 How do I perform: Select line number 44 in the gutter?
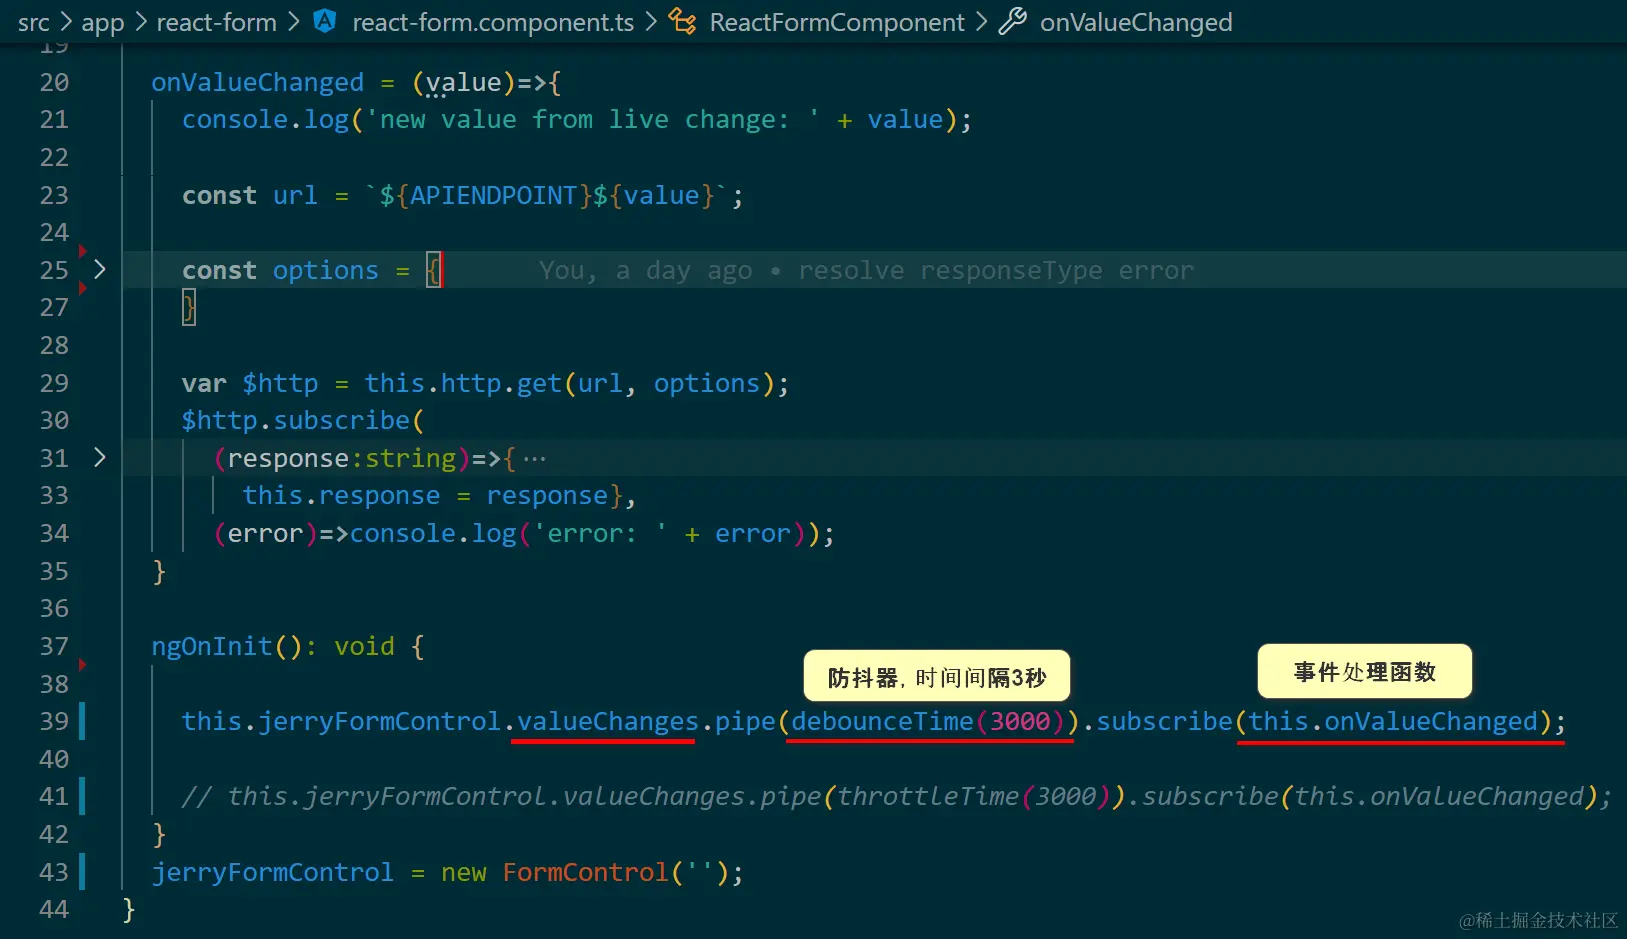(54, 909)
